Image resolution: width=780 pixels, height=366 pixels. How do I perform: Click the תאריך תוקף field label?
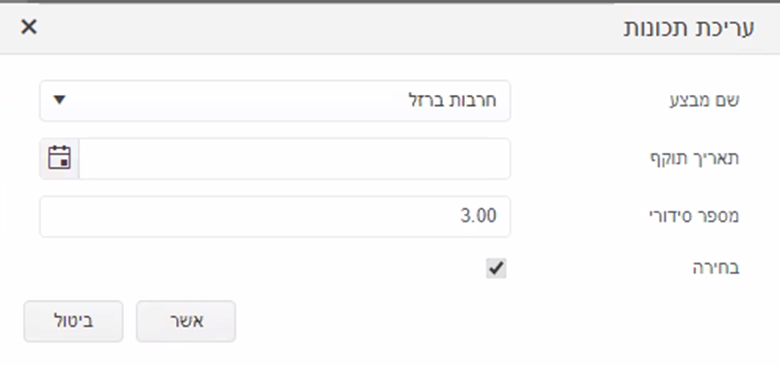(x=695, y=158)
